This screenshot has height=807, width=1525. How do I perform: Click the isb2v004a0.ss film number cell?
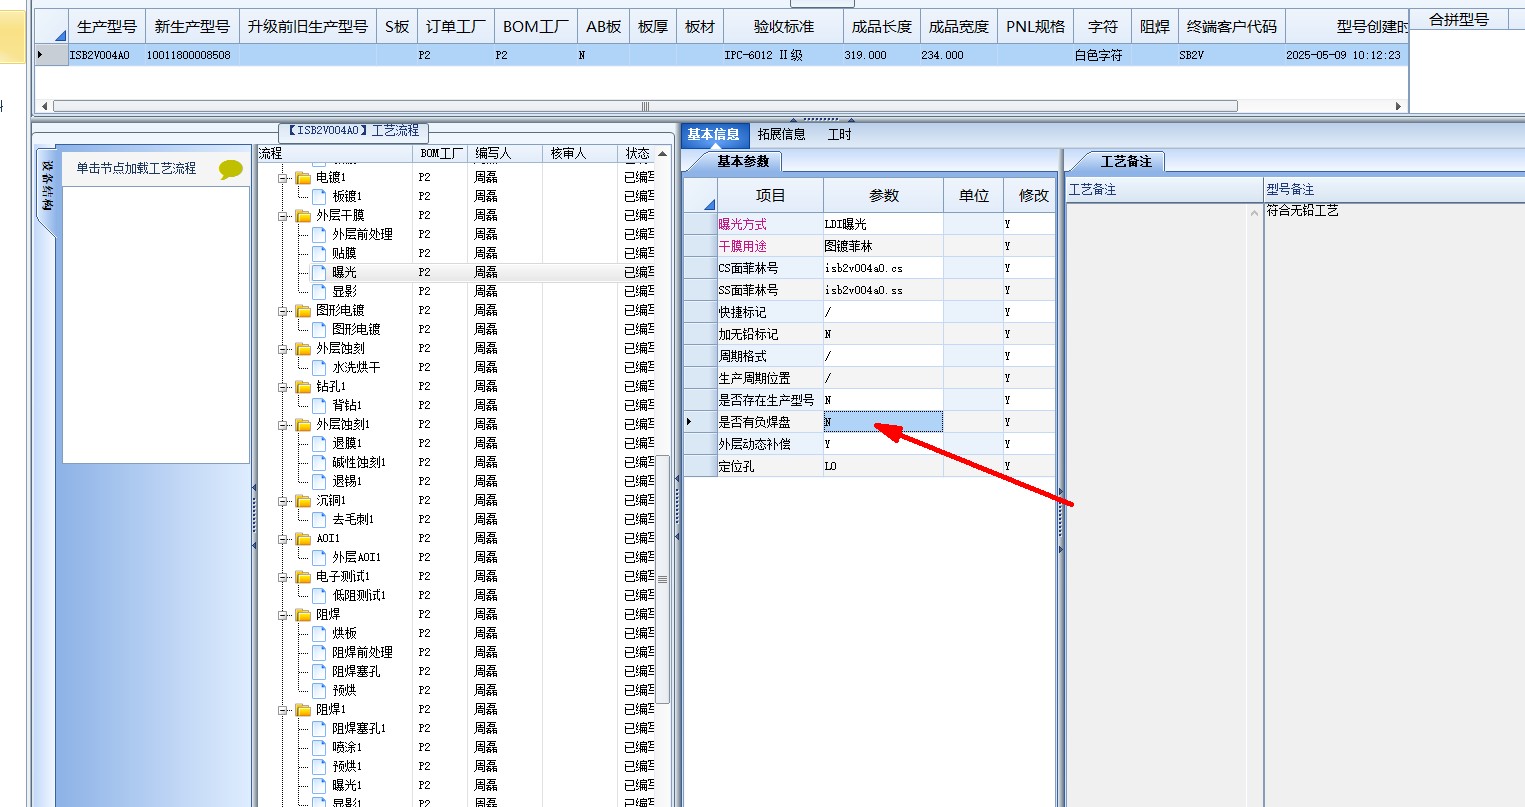tap(883, 290)
